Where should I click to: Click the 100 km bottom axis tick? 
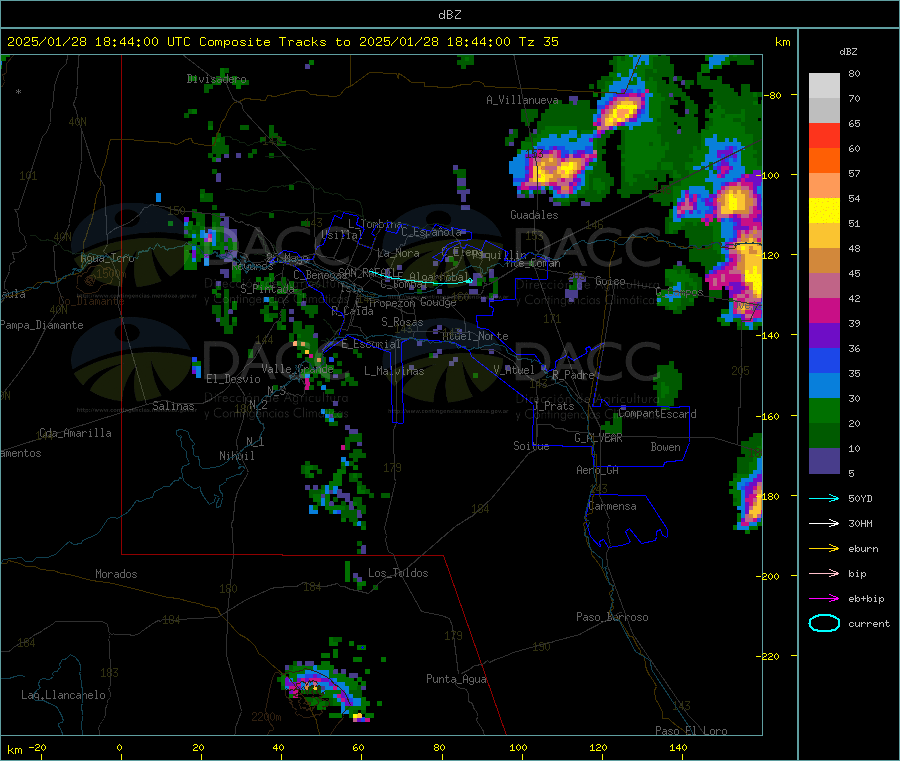tap(518, 747)
